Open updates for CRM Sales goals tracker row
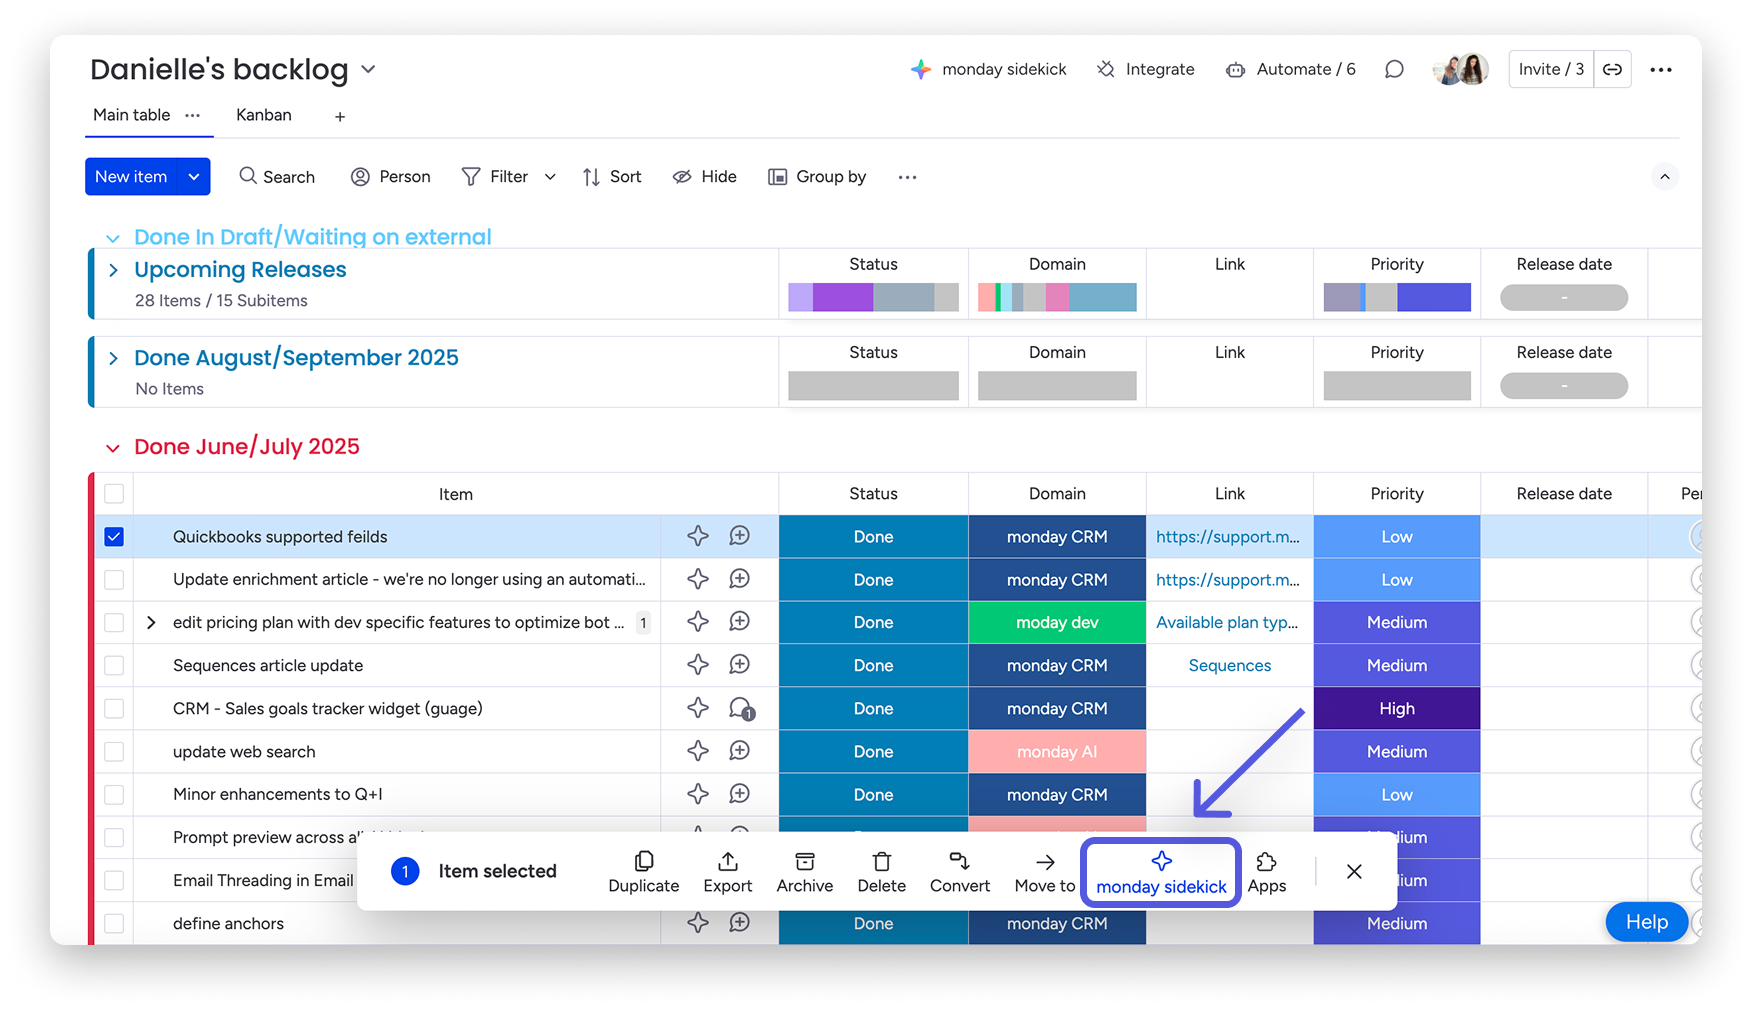The height and width of the screenshot is (1010, 1752). pyautogui.click(x=741, y=709)
